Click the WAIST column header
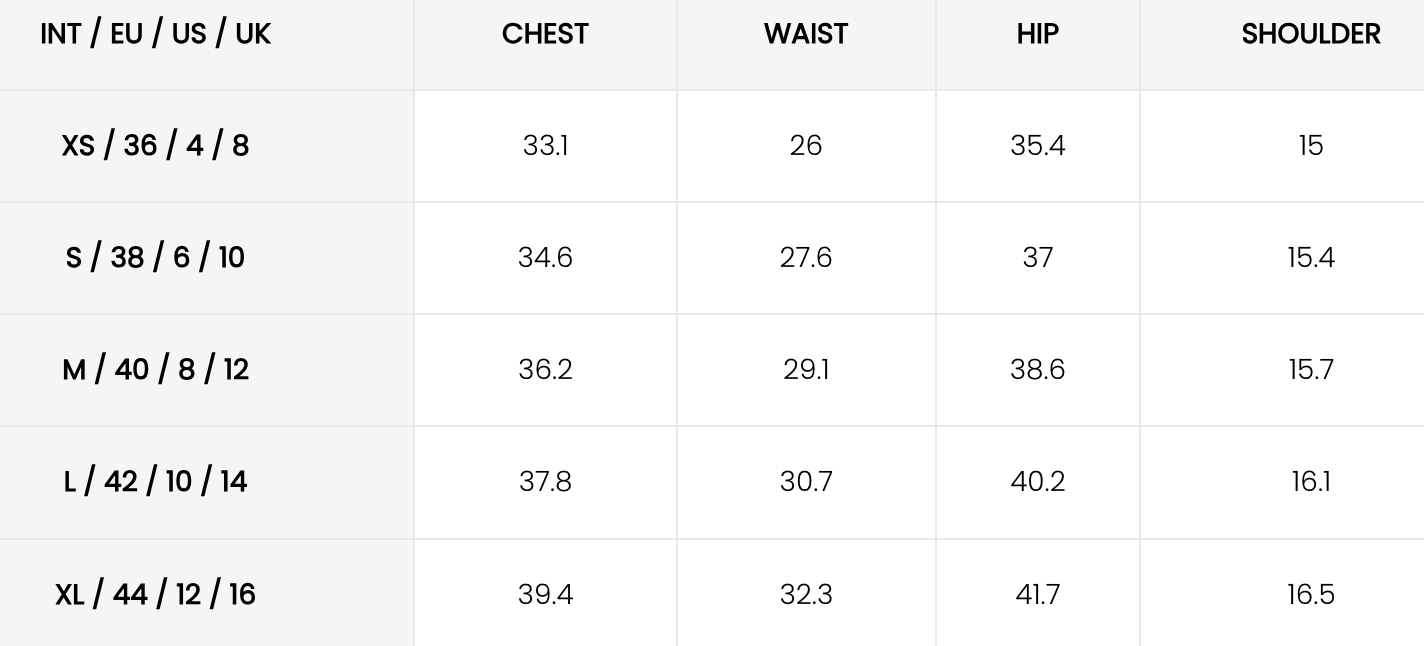The image size is (1424, 646). point(806,34)
